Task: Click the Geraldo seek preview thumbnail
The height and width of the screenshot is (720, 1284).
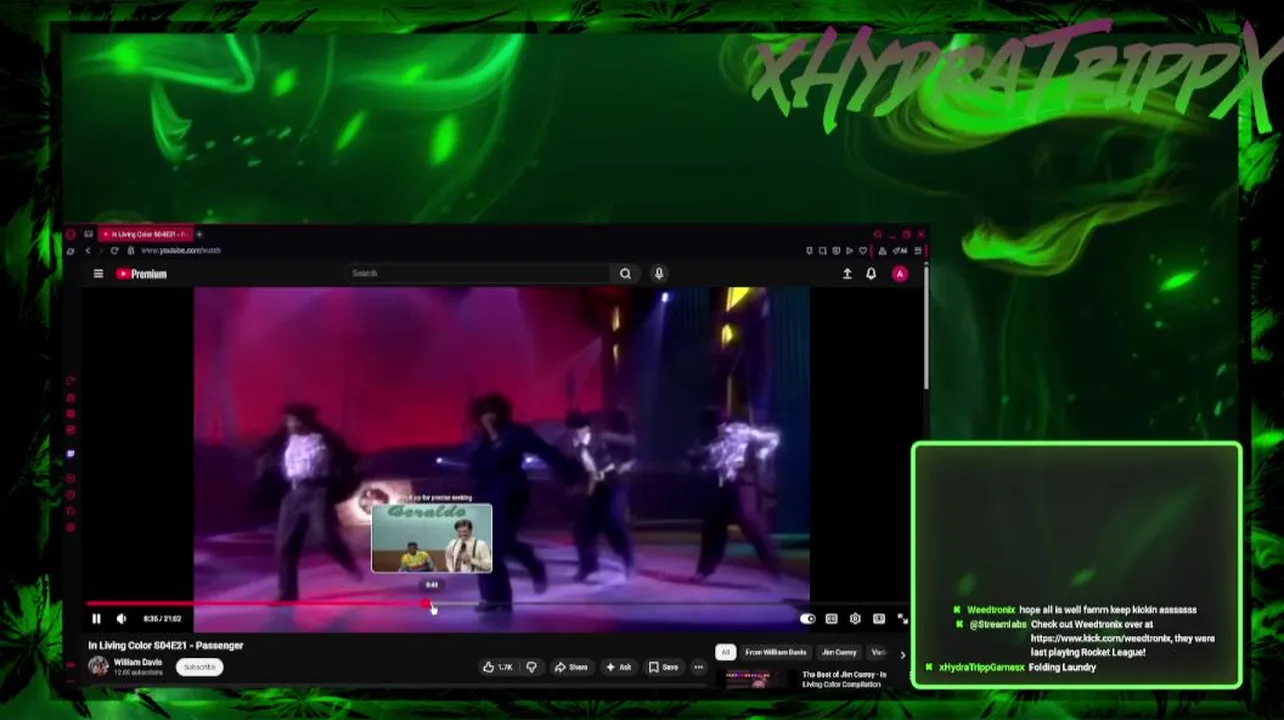Action: pyautogui.click(x=432, y=539)
